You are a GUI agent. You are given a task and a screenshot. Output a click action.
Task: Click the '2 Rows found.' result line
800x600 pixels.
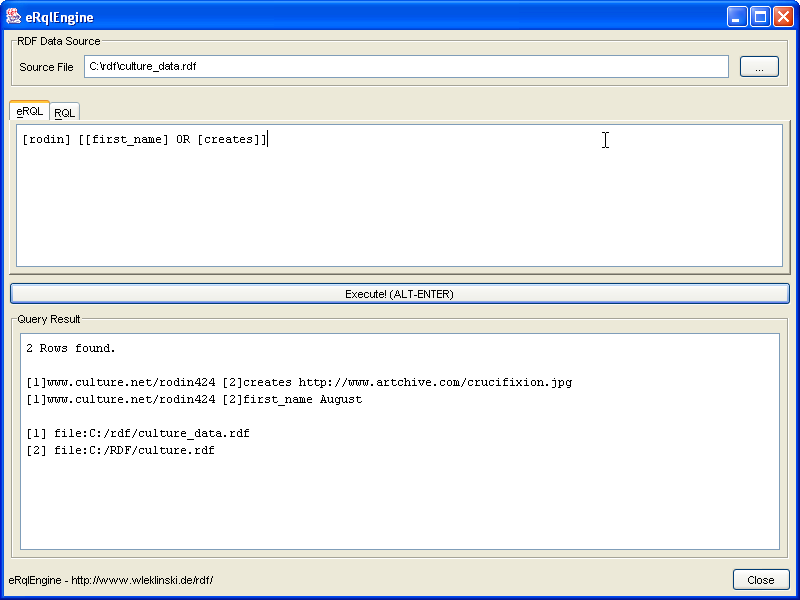pos(71,349)
